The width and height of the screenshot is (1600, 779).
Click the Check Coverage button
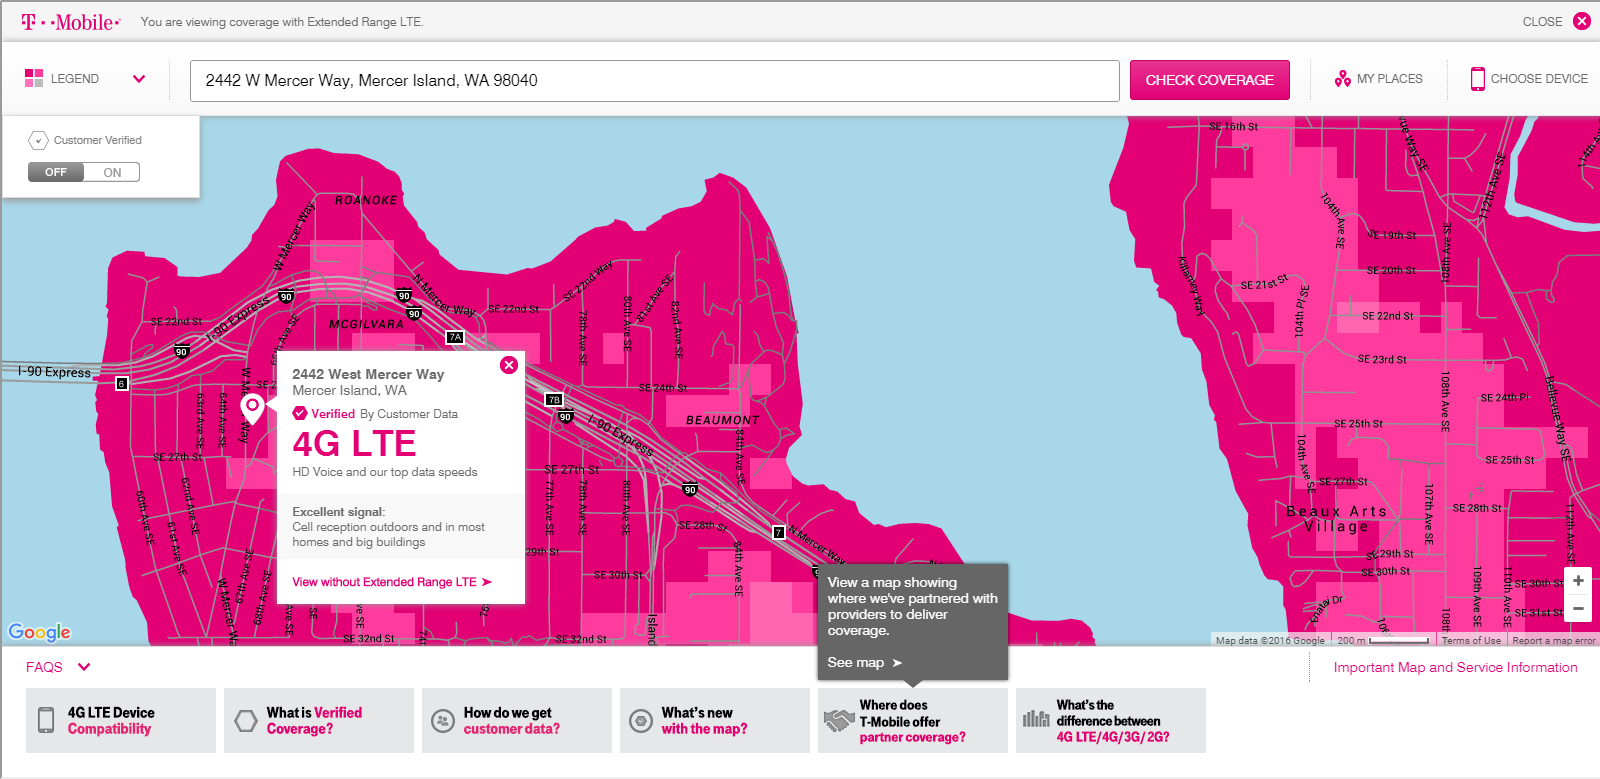[x=1210, y=80]
